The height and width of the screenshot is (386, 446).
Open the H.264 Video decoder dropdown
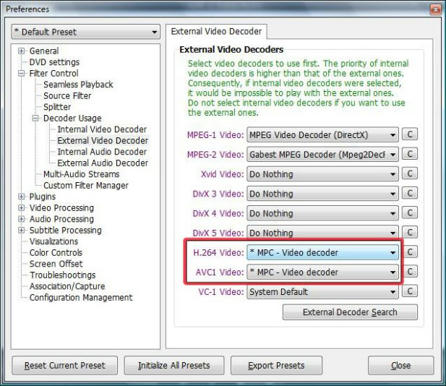pos(322,253)
